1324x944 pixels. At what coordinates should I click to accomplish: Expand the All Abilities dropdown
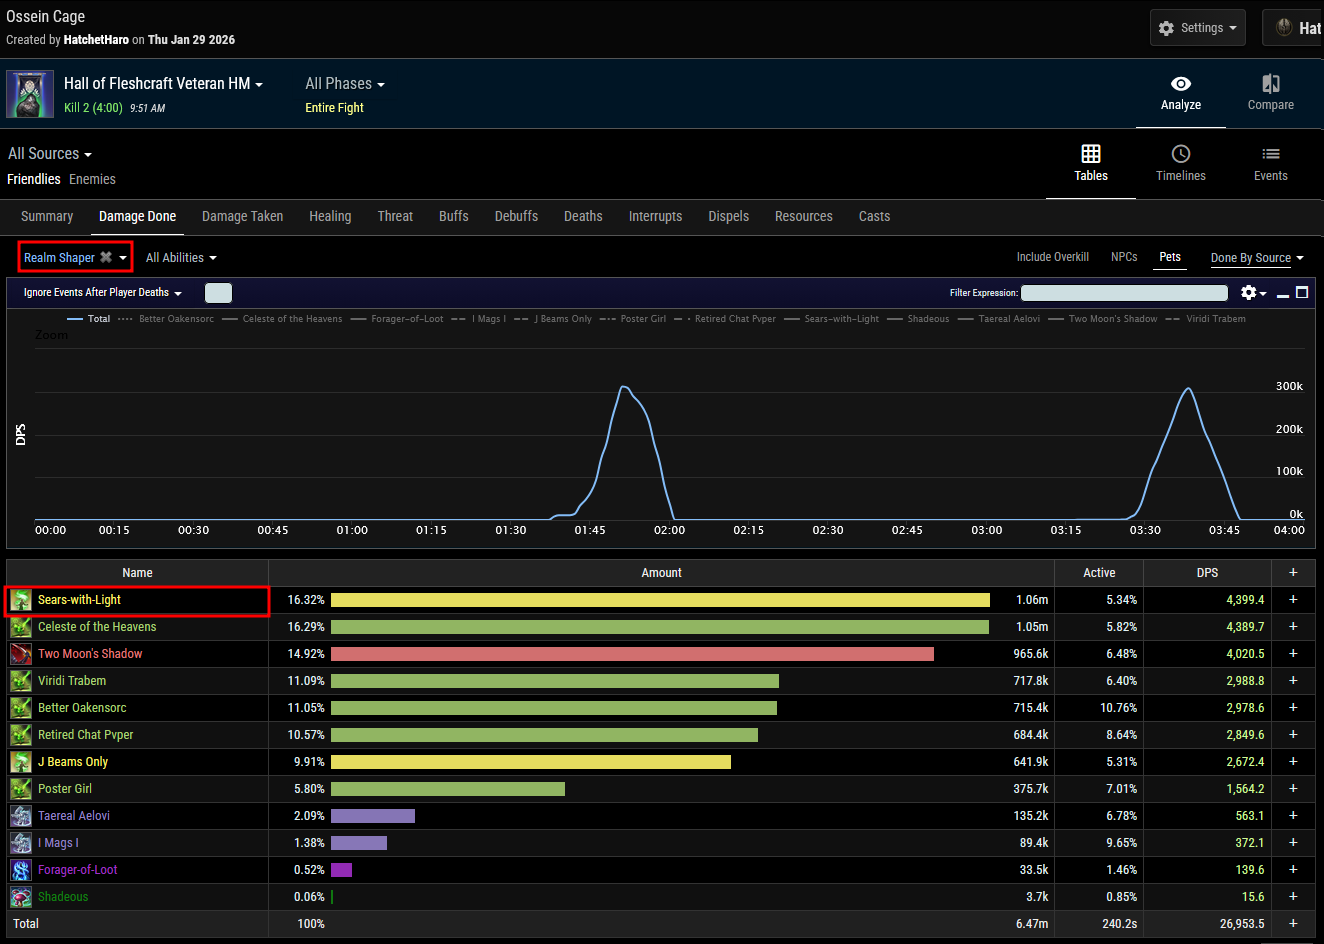tap(181, 258)
